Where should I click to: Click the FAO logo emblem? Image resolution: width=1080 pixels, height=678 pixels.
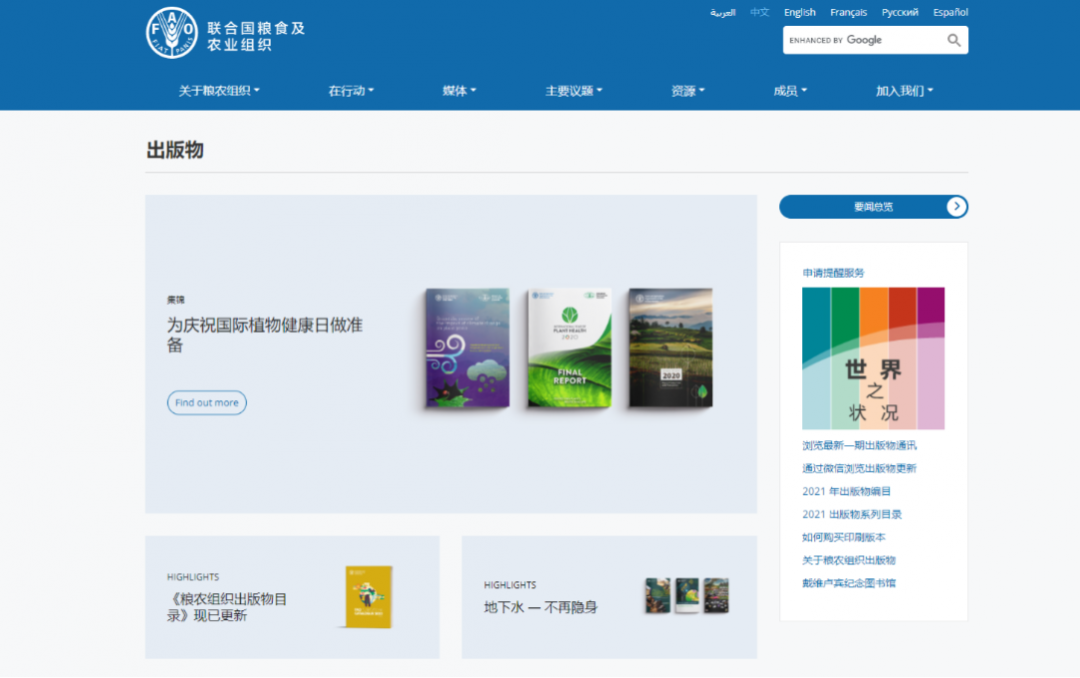click(172, 32)
